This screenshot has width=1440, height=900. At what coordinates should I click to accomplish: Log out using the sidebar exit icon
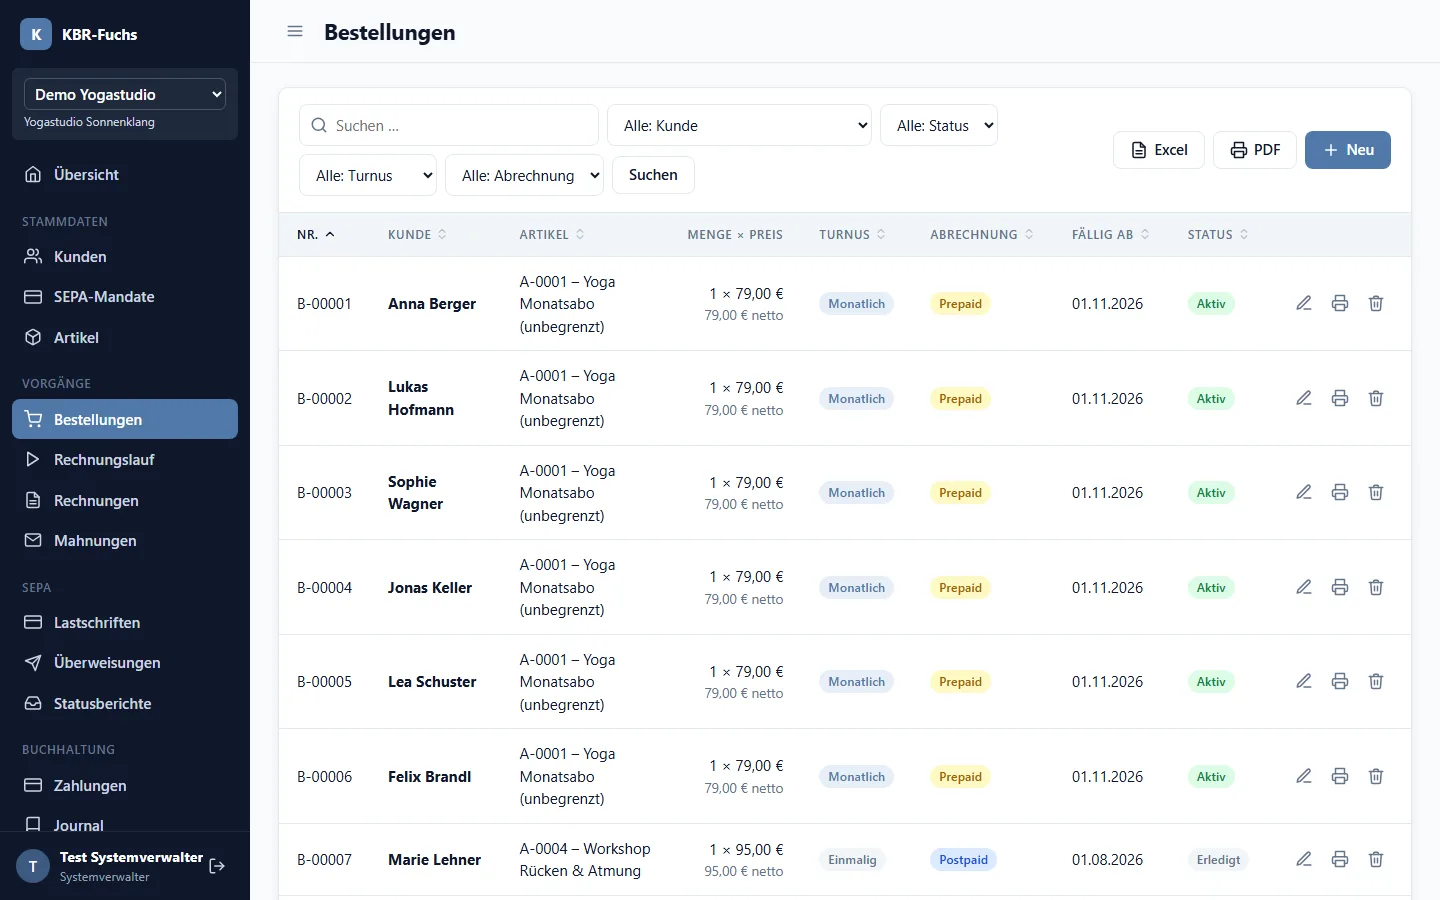217,866
